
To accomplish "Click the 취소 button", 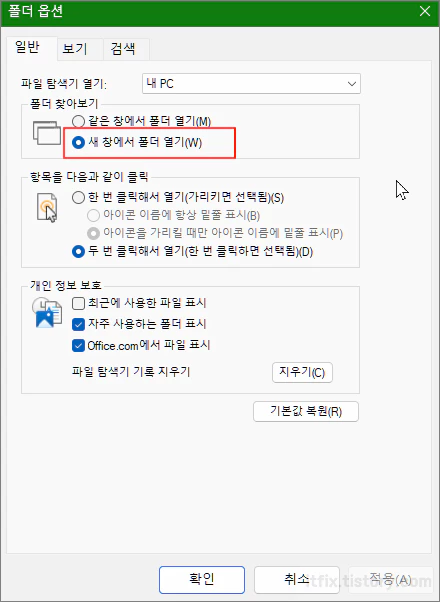I will coord(297,580).
